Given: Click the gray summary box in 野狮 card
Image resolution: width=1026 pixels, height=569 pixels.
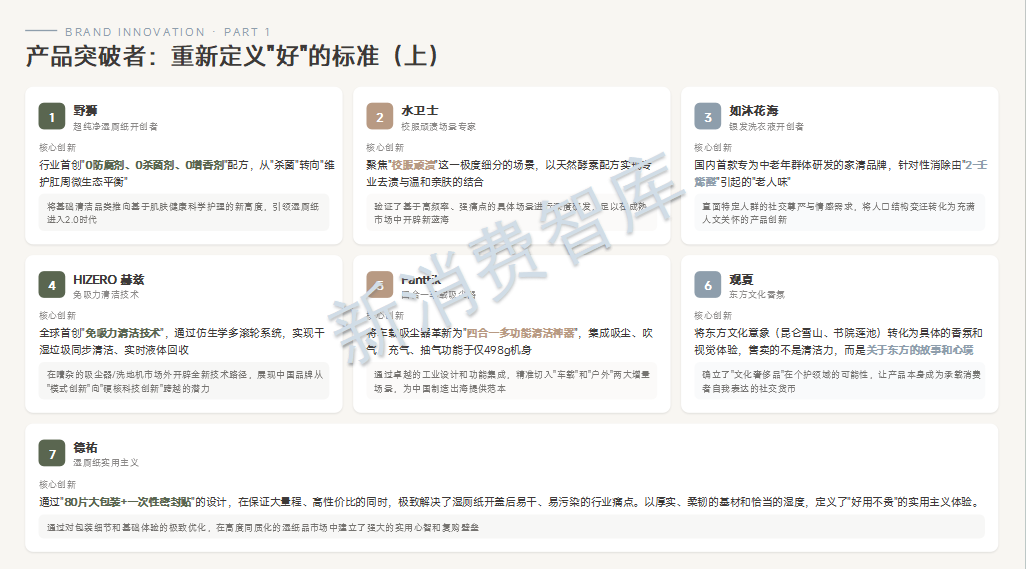Looking at the screenshot, I should click(176, 212).
